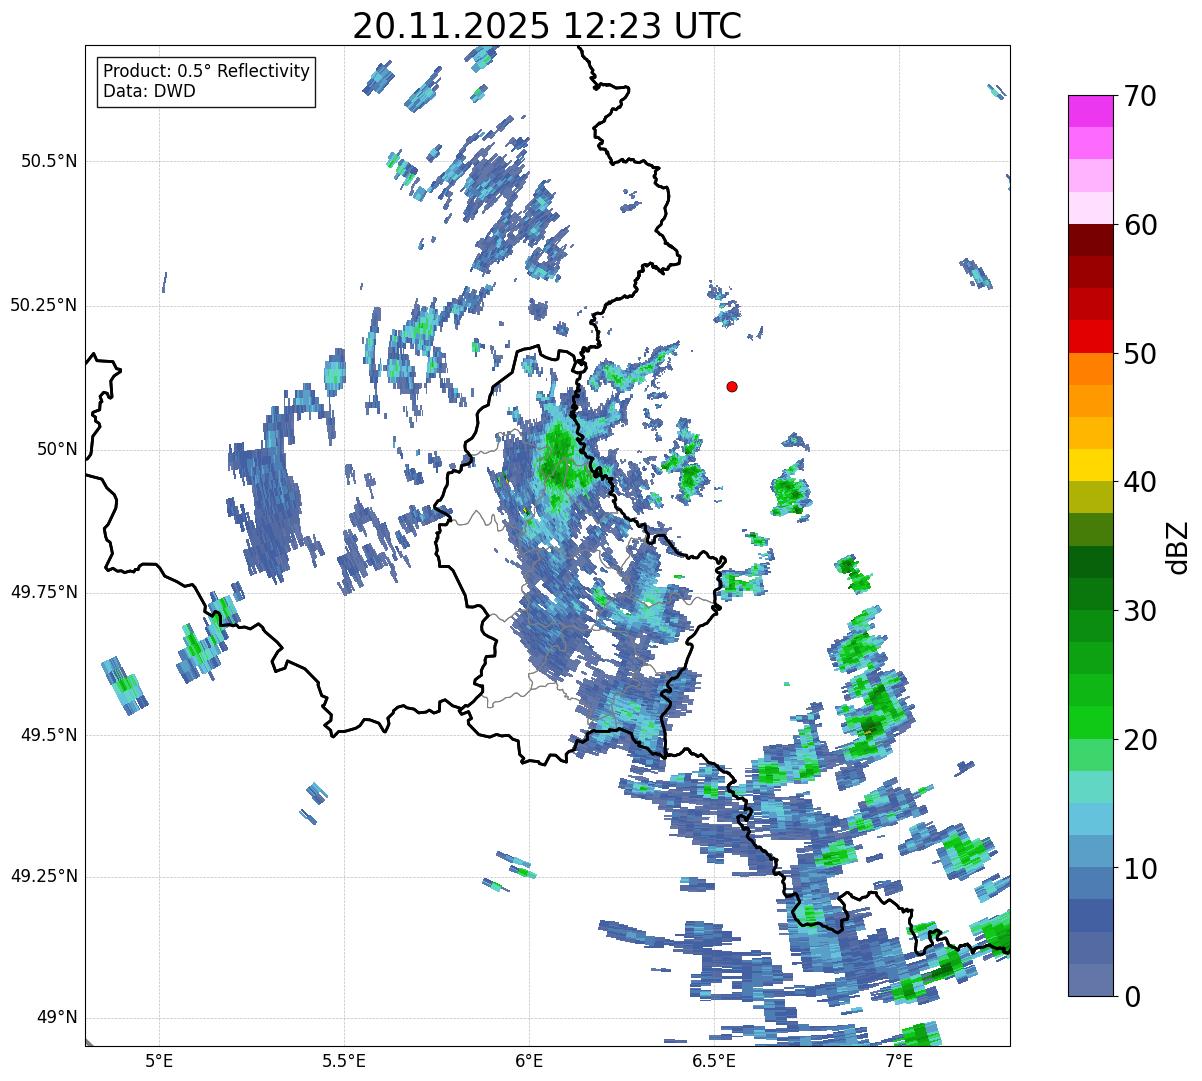1202x1081 pixels.
Task: Click the 40 label on colorbar
Action: coord(1141,482)
